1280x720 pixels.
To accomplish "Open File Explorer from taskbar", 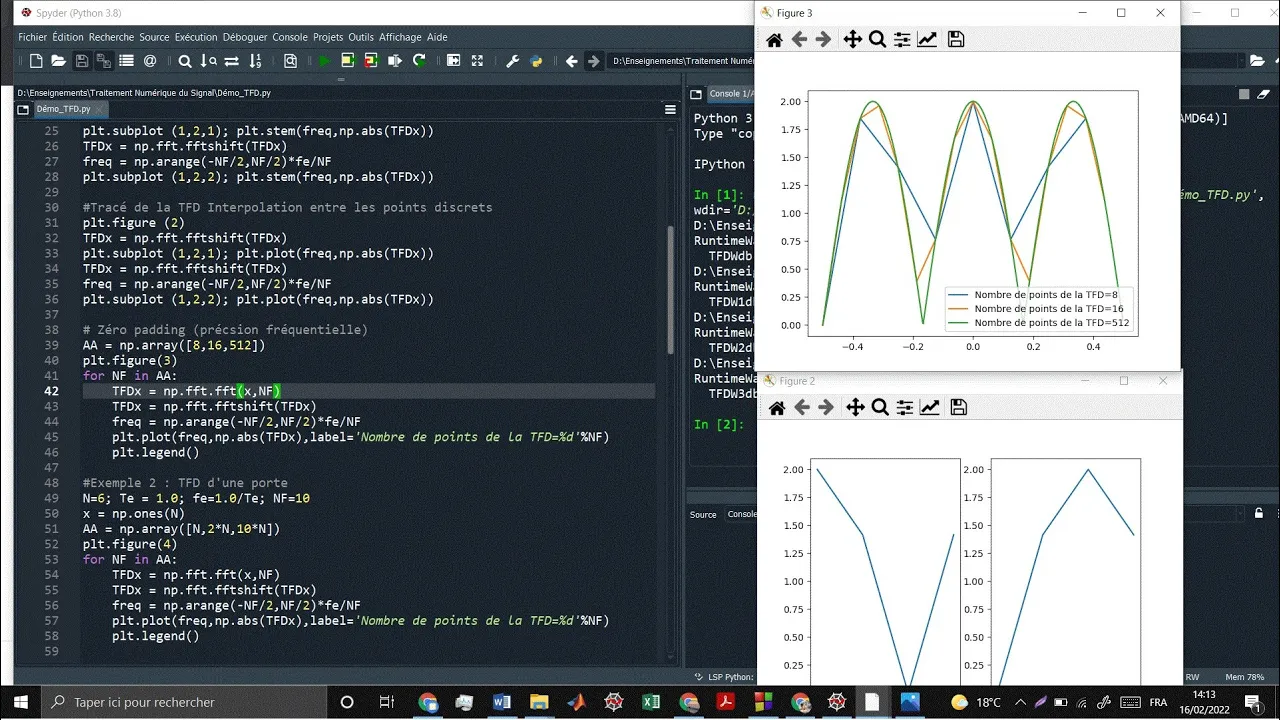I will [539, 702].
